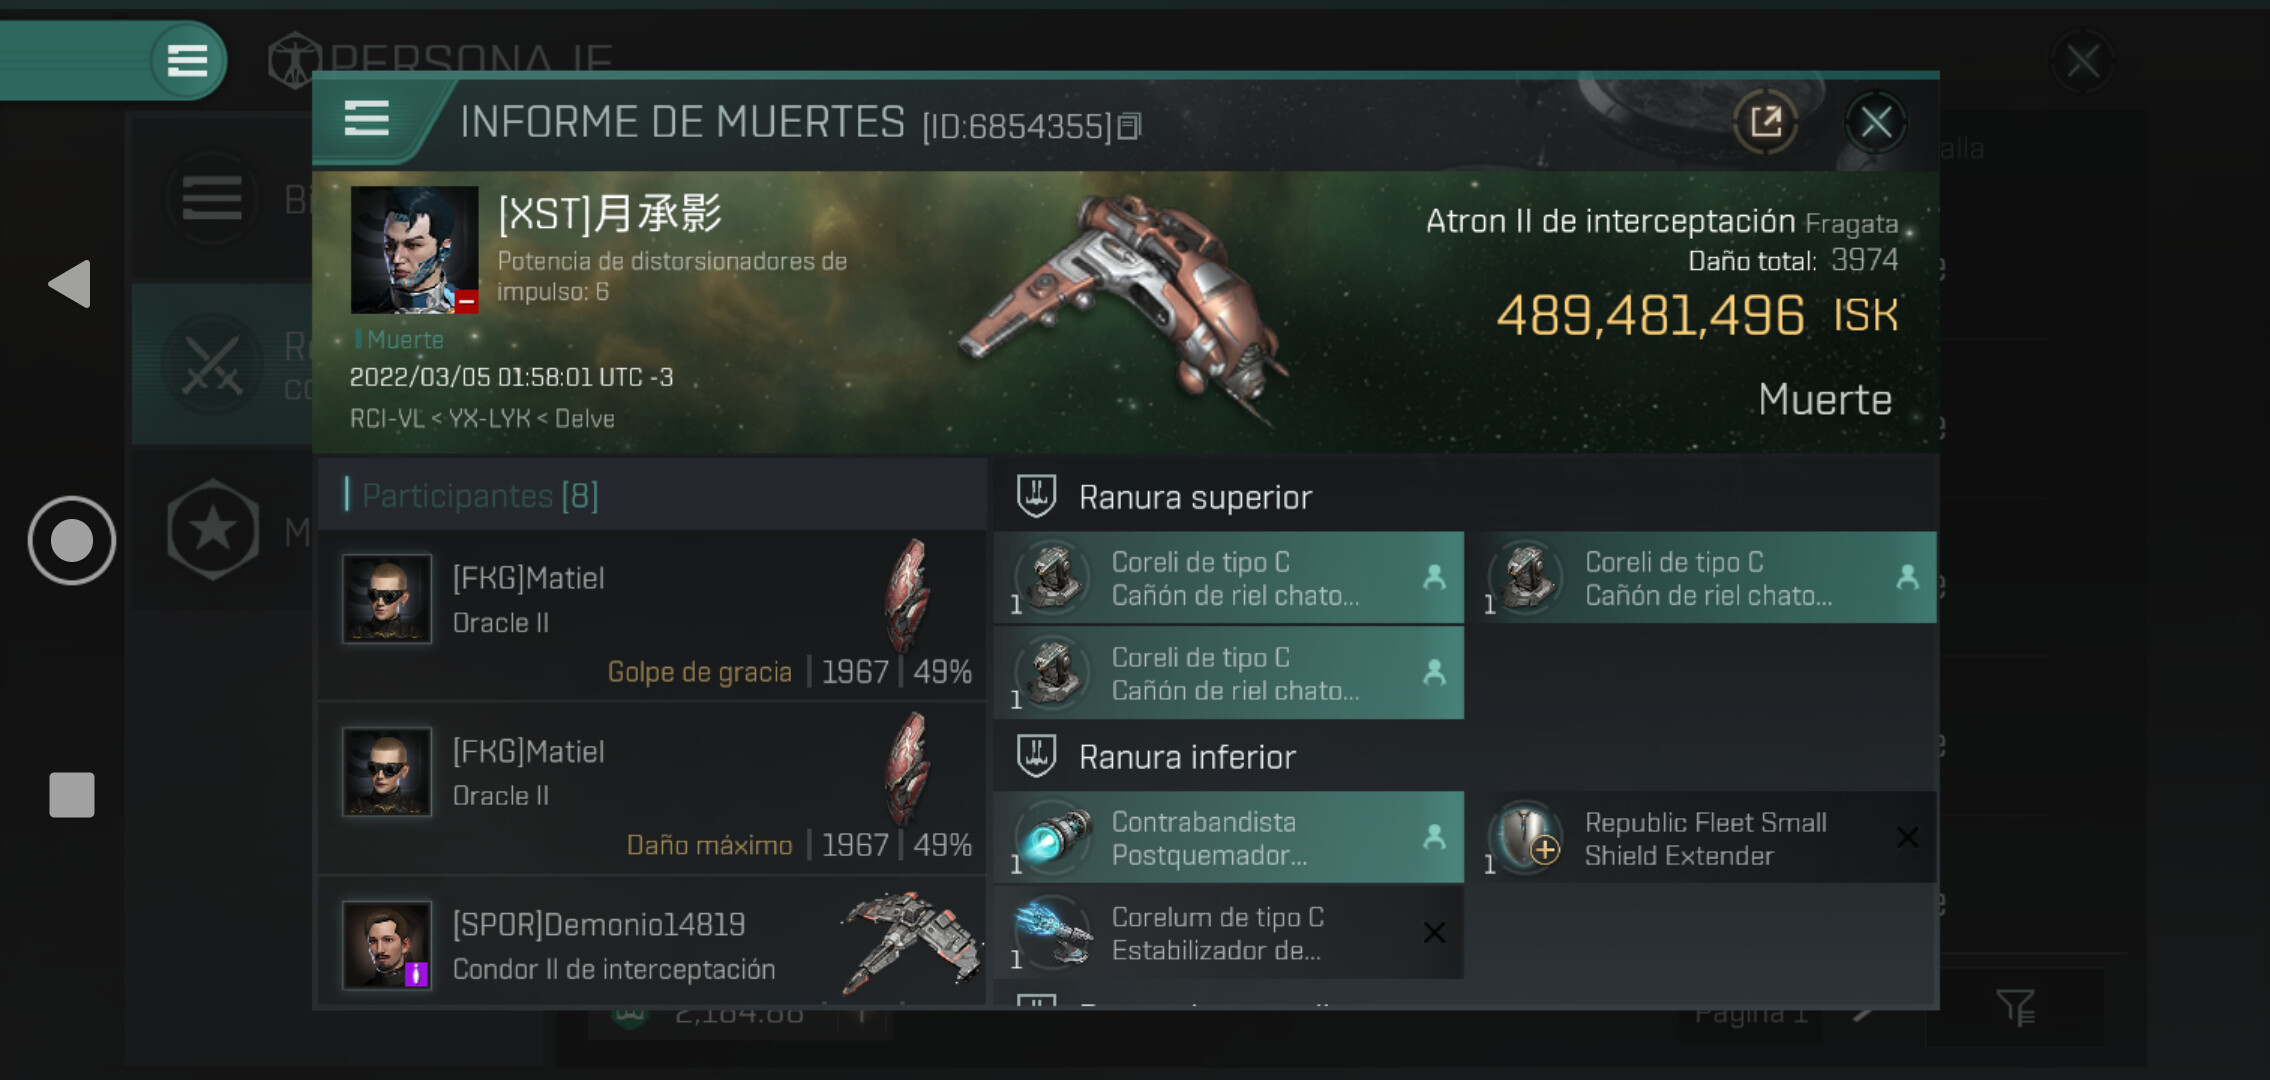This screenshot has width=2270, height=1080.
Task: Open Matiel's Daño máximo entry
Action: point(652,788)
